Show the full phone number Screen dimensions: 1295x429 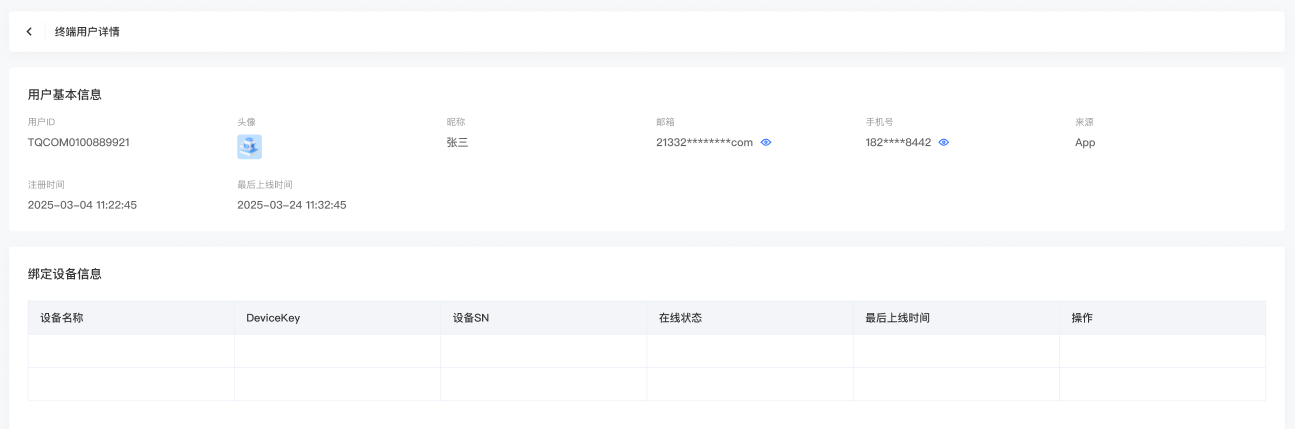click(944, 143)
